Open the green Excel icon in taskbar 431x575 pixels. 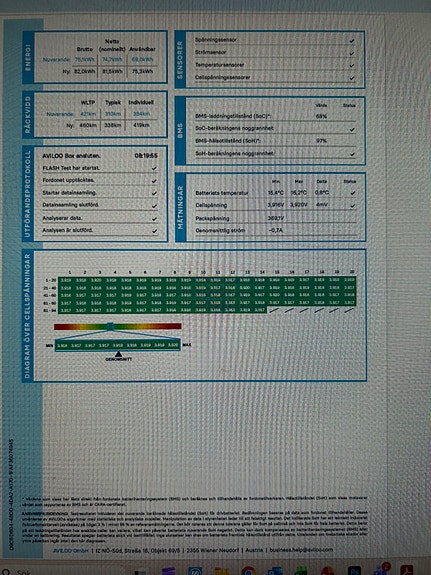(302, 571)
